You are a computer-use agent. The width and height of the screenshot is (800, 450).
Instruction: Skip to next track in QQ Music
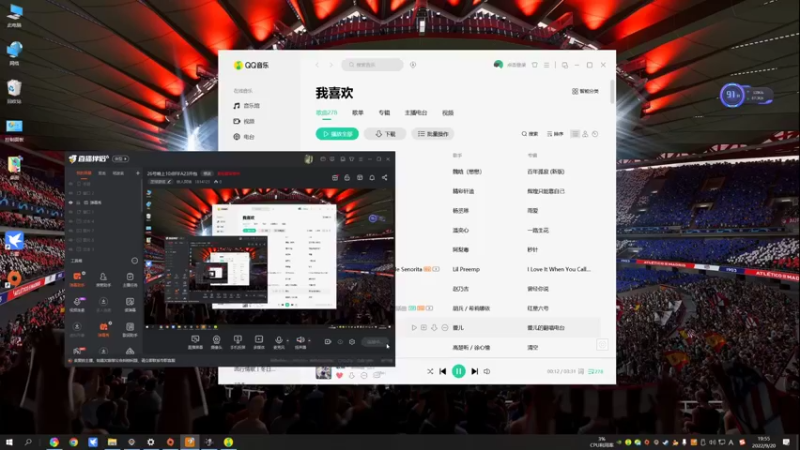[x=474, y=371]
